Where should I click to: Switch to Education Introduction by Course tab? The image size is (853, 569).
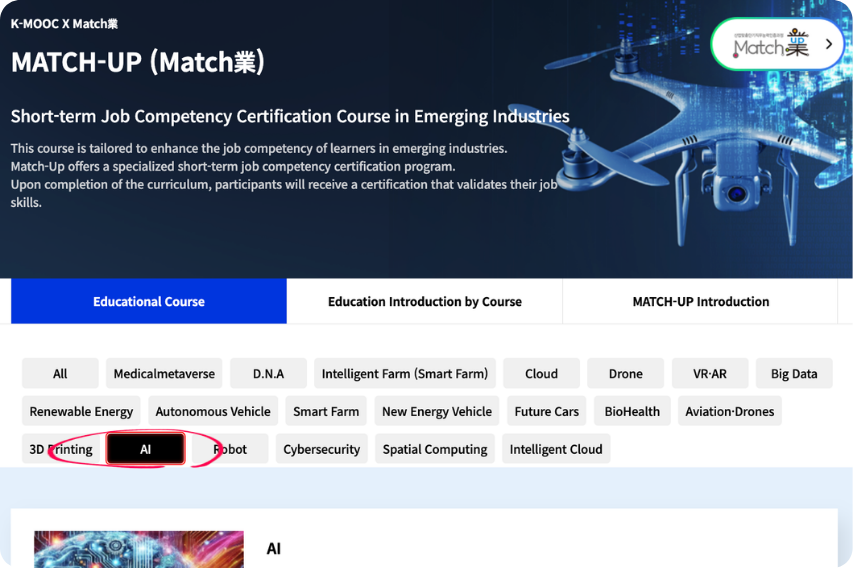pos(424,301)
